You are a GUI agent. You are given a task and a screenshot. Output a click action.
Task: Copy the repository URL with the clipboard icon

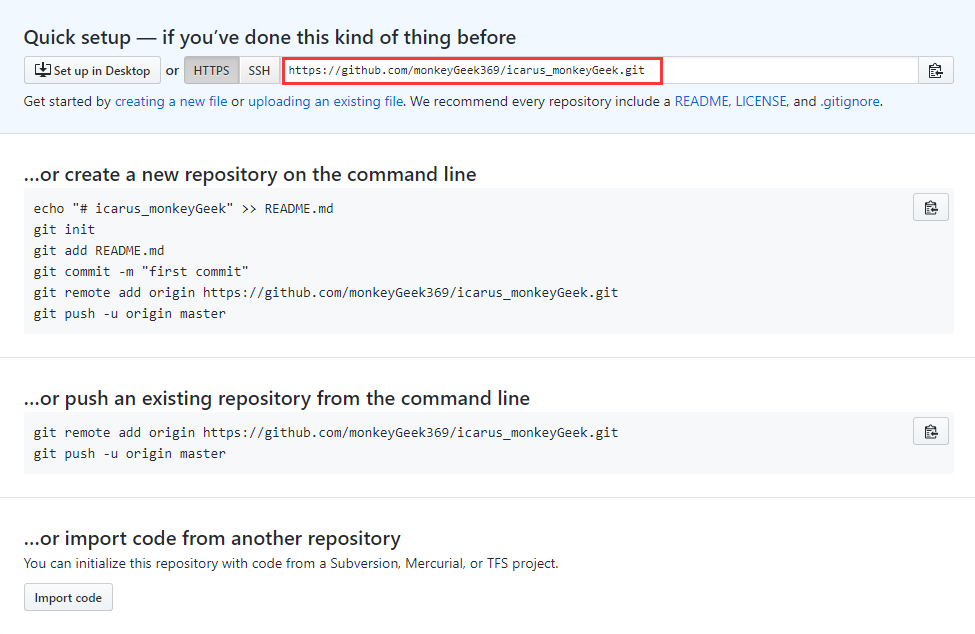[x=935, y=70]
